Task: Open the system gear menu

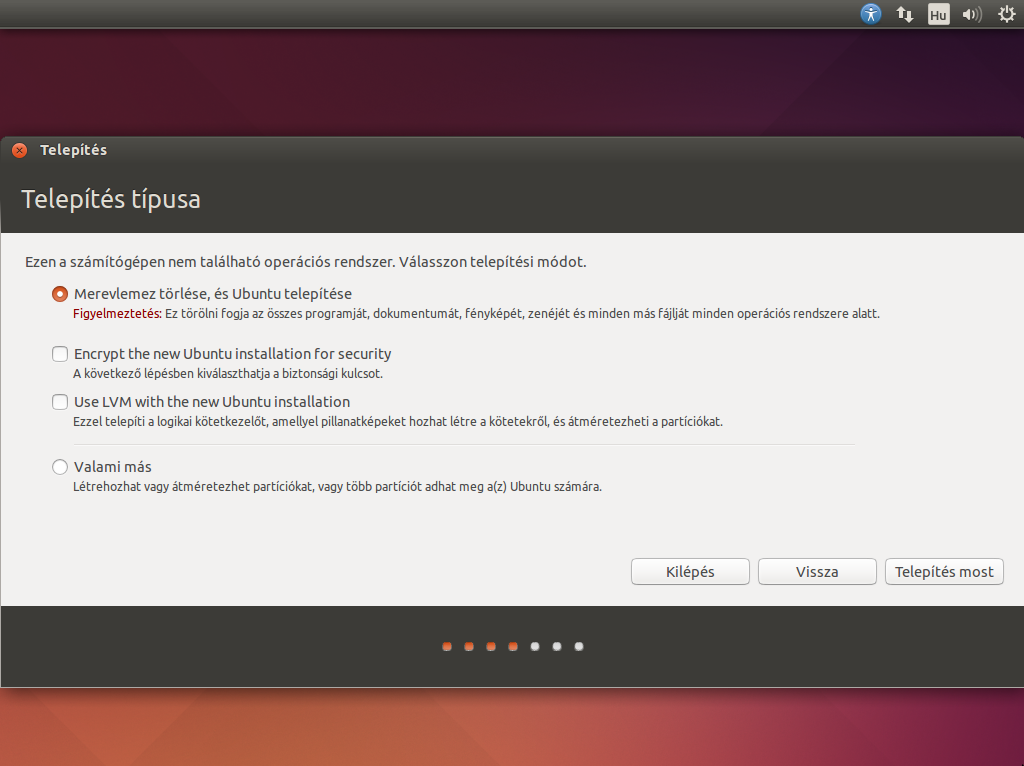Action: (1006, 14)
